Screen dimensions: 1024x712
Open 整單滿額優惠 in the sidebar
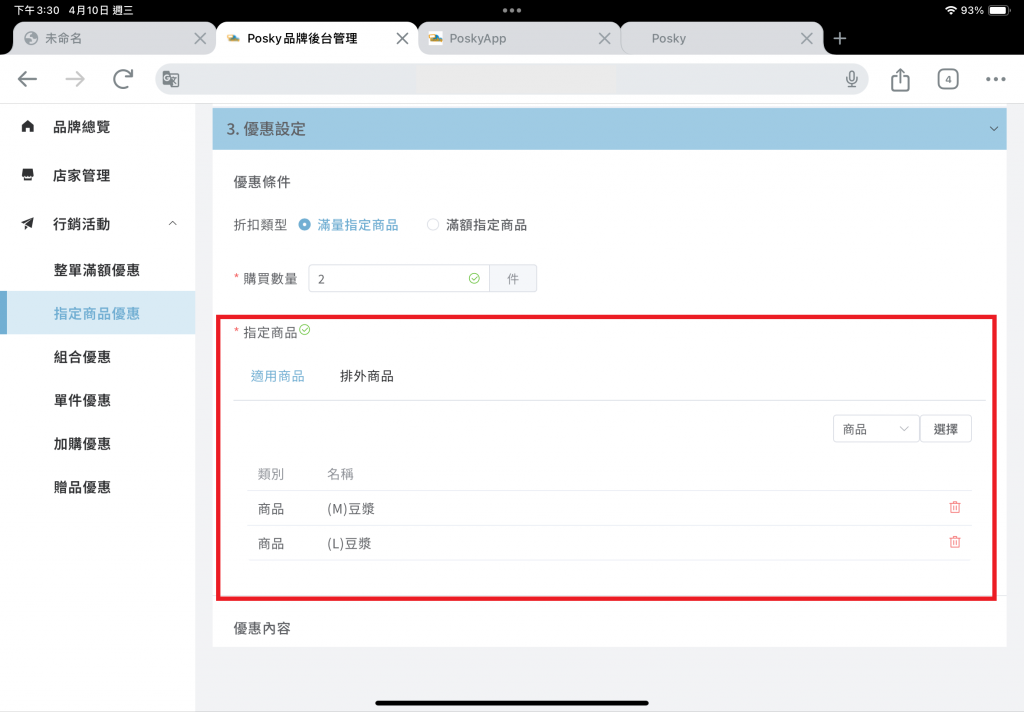pyautogui.click(x=97, y=270)
